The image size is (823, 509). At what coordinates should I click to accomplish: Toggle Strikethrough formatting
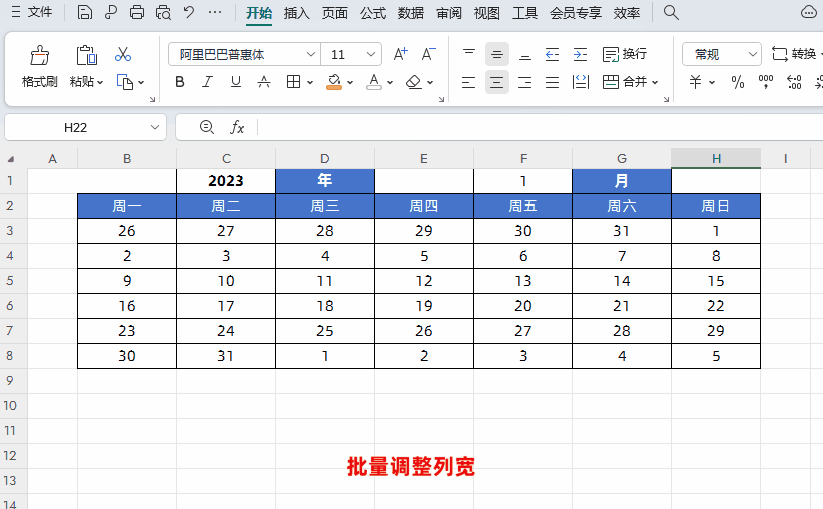click(264, 81)
